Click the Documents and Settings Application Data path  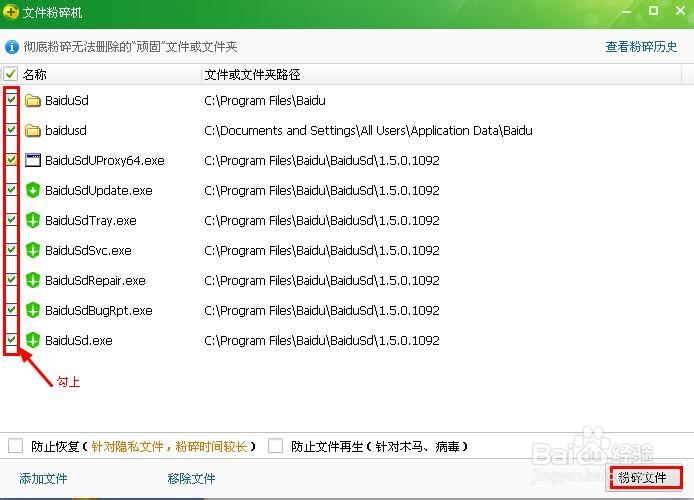point(368,131)
